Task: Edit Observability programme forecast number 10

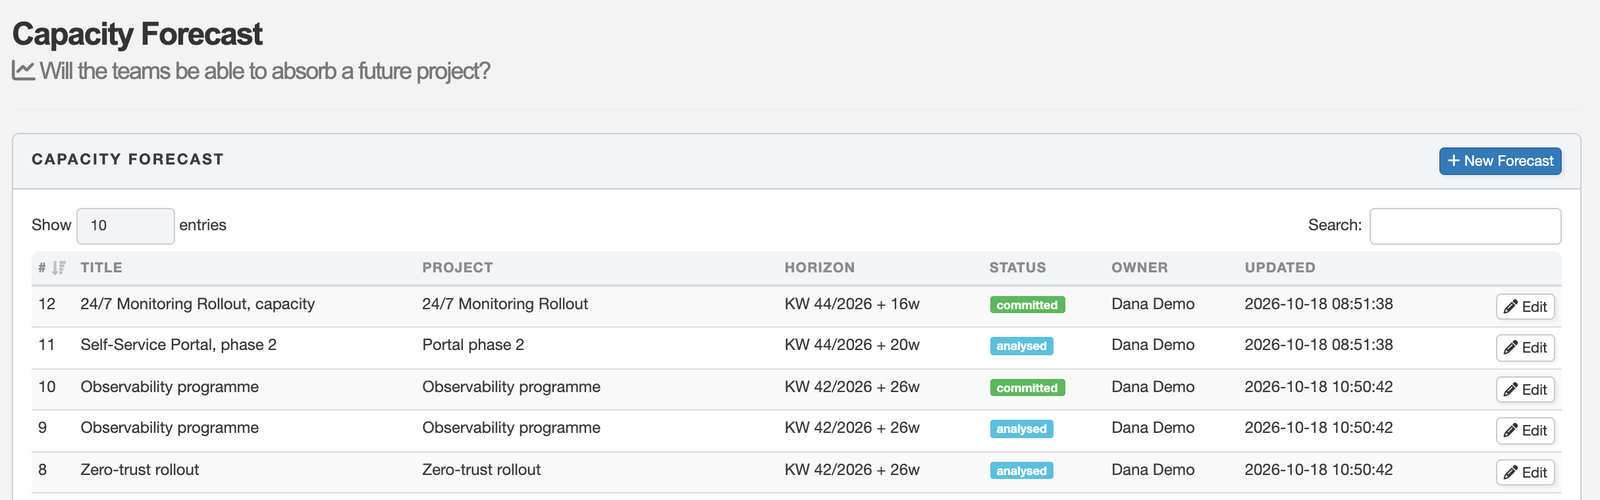Action: coord(1525,390)
